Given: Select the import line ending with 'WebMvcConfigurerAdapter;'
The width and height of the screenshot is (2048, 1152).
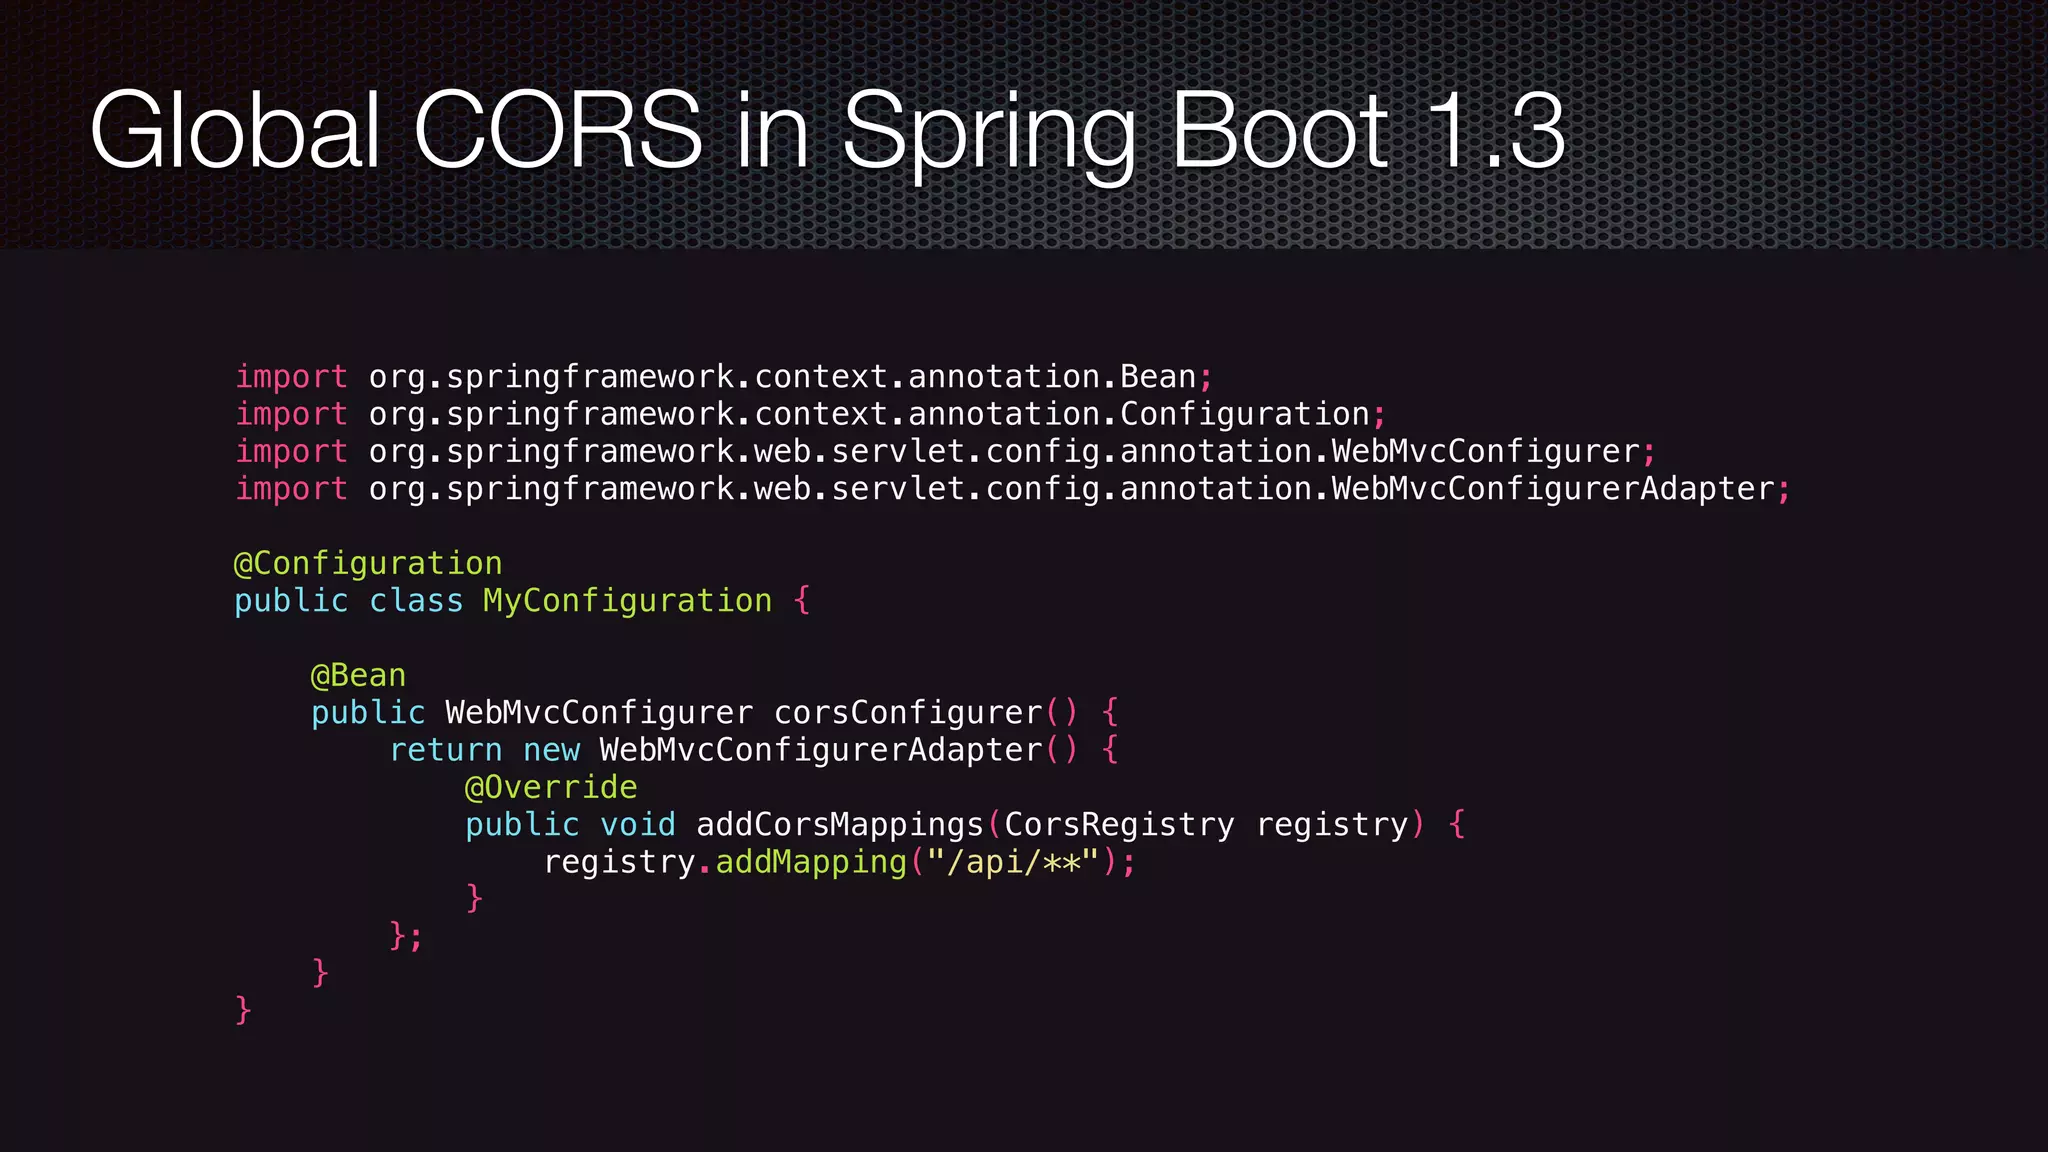Looking at the screenshot, I should (1012, 489).
